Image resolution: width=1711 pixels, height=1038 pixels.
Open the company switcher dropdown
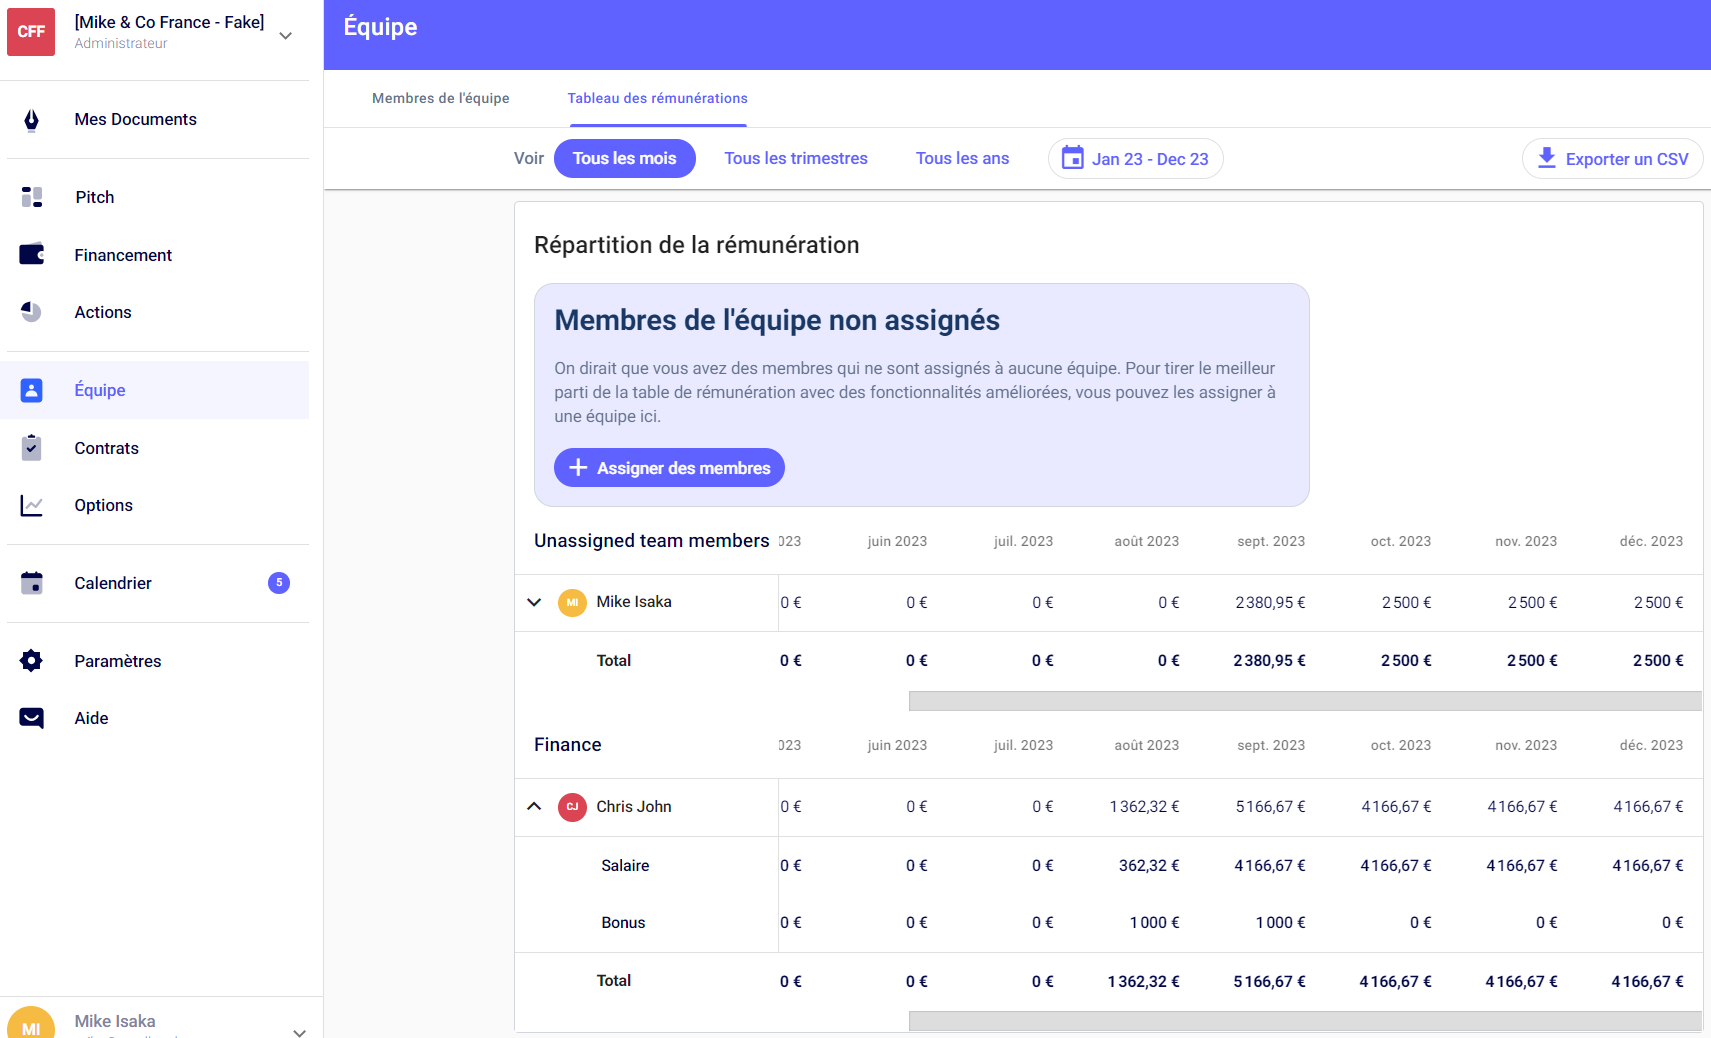click(286, 35)
